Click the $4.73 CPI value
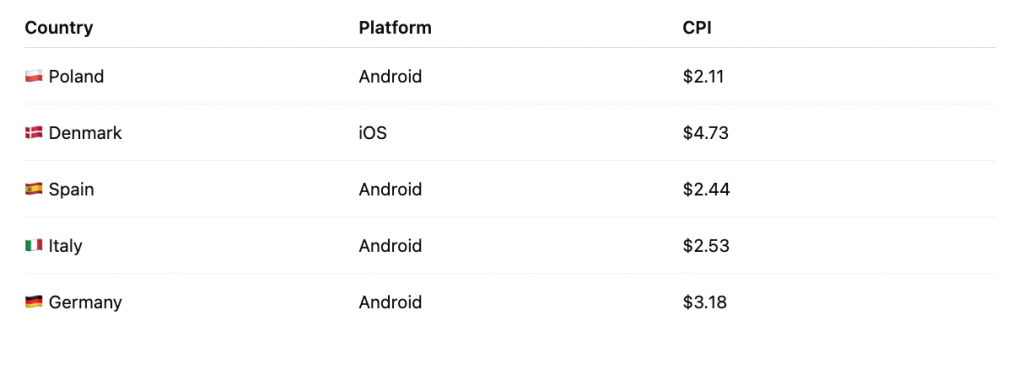The height and width of the screenshot is (369, 1024). 705,133
